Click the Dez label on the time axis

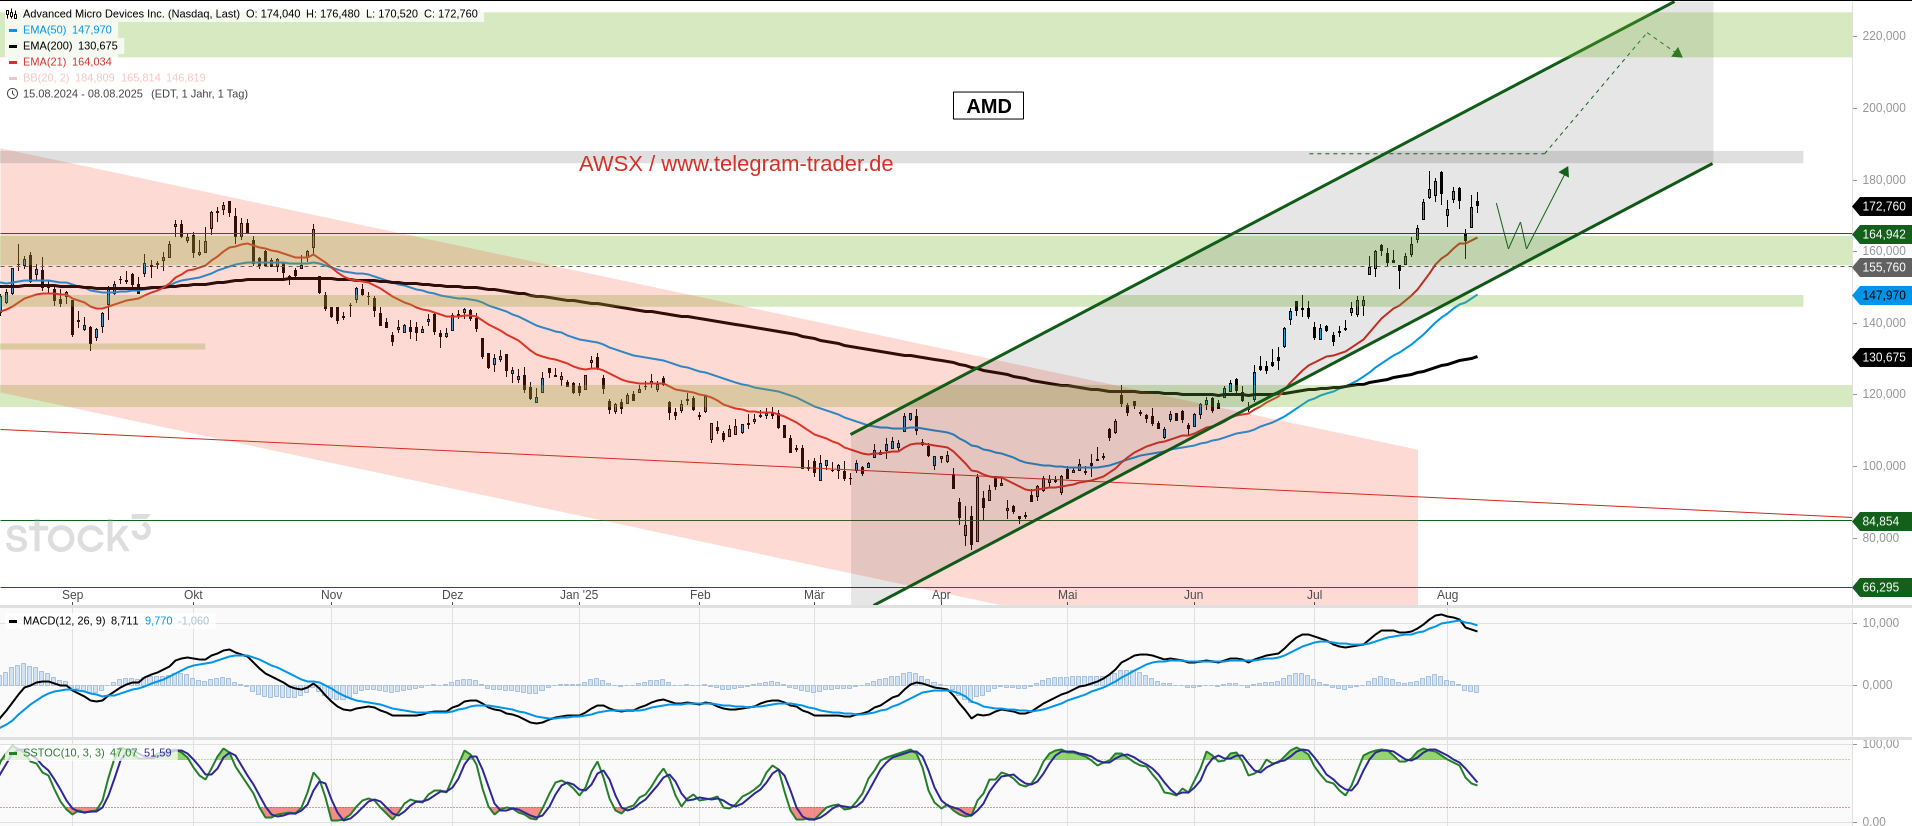[x=453, y=595]
